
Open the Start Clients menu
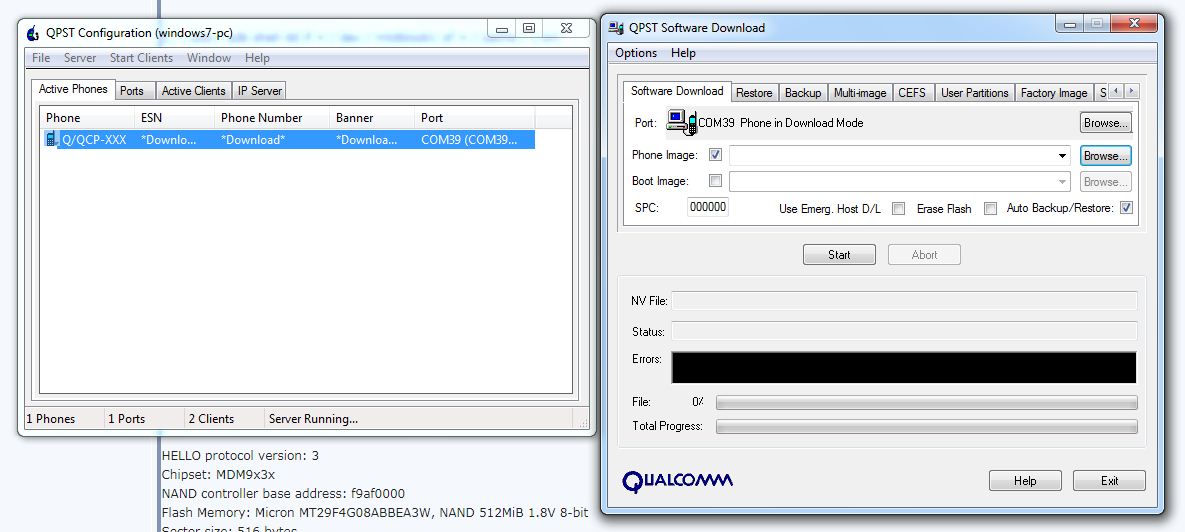click(x=141, y=58)
